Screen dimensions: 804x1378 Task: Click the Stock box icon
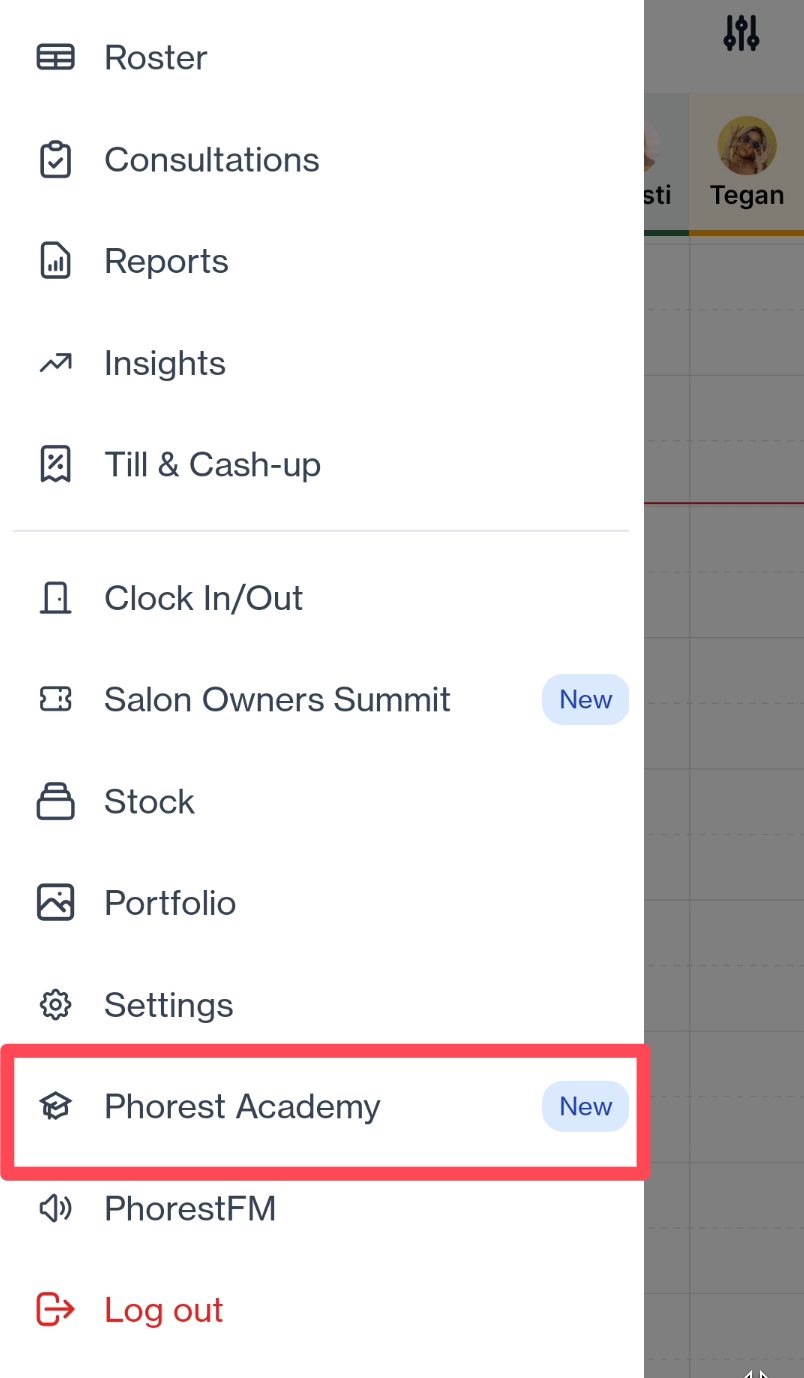[55, 801]
